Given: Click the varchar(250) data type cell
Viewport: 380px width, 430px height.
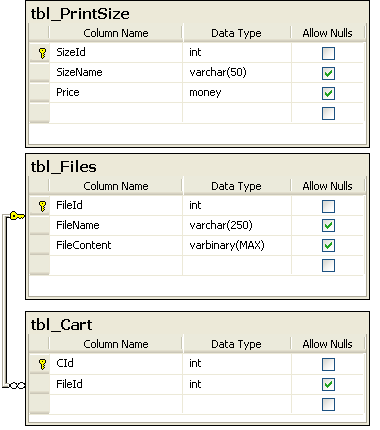Looking at the screenshot, I should click(x=237, y=225).
